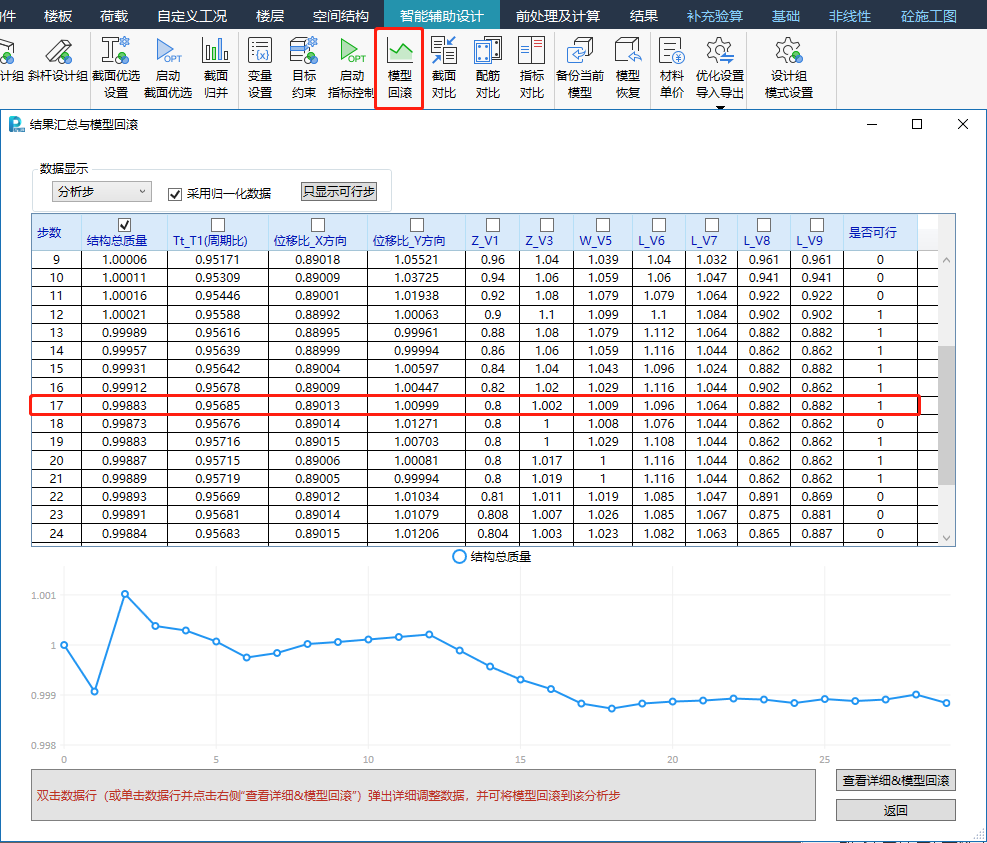Switch to the 前处理及计算 tab

(558, 16)
